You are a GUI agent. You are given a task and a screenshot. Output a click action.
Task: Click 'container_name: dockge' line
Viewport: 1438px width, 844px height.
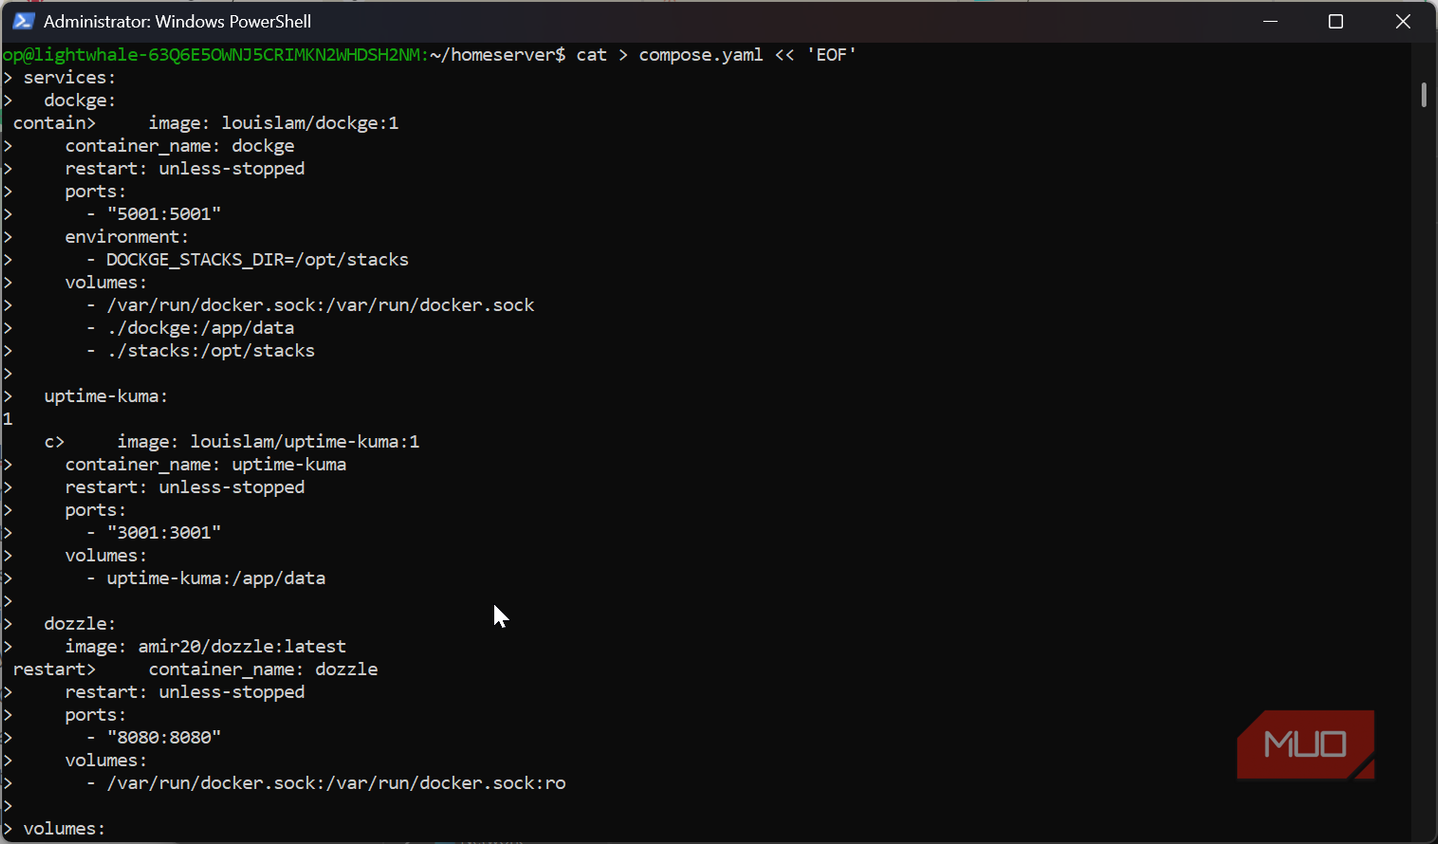point(180,146)
